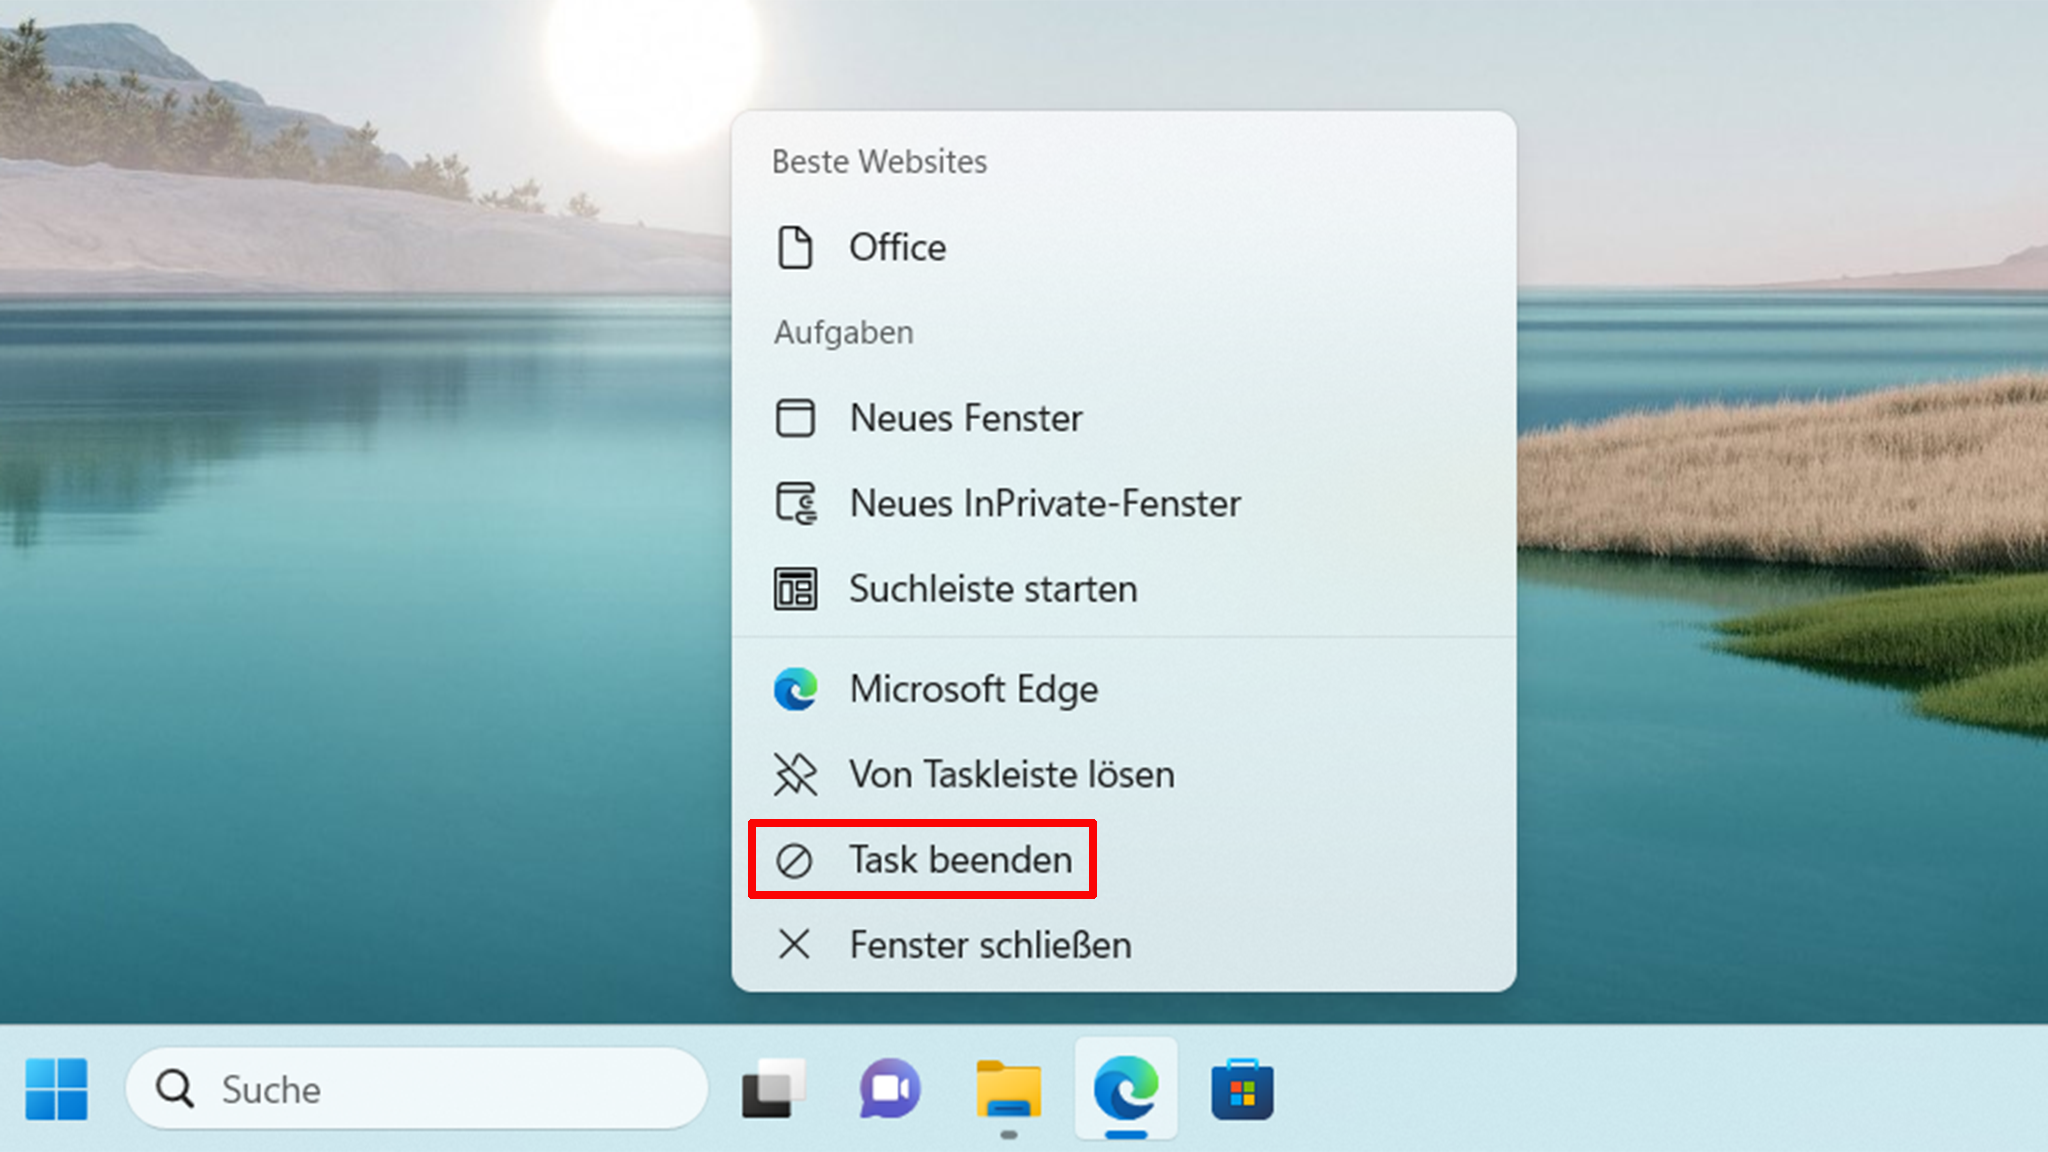The image size is (2048, 1152).
Task: Click the page icon beside Office
Action: (x=796, y=247)
